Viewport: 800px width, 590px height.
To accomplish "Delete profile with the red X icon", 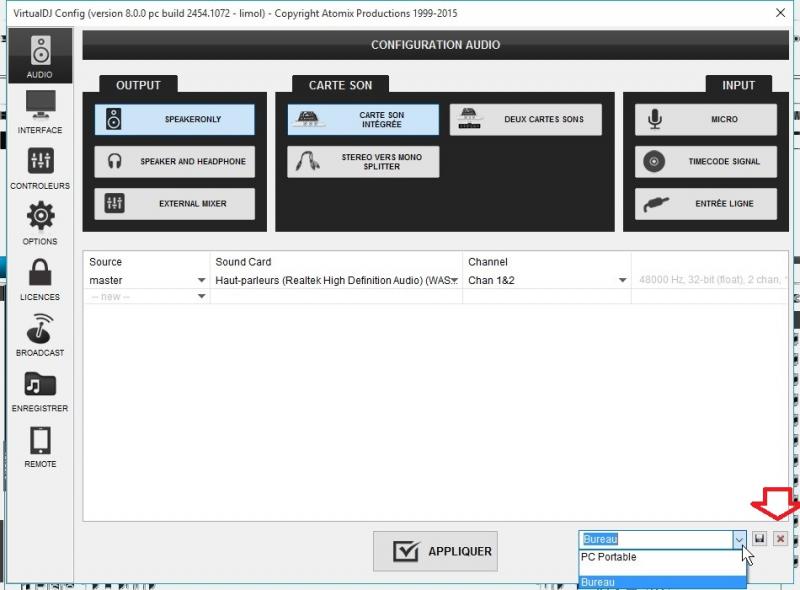I will click(x=780, y=539).
